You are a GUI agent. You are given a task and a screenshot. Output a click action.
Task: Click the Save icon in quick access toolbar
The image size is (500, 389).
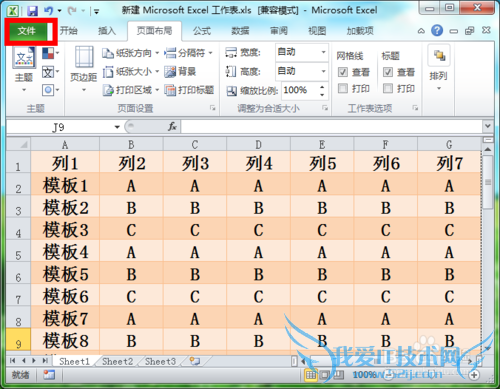click(32, 11)
